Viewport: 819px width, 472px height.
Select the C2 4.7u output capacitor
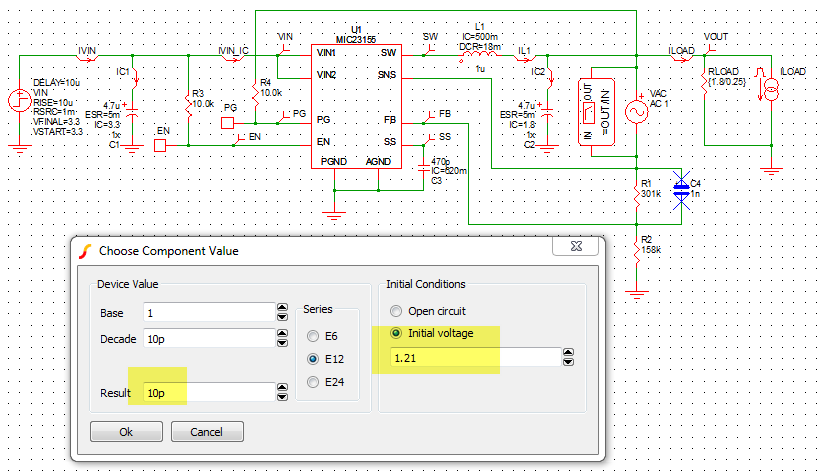(x=547, y=114)
